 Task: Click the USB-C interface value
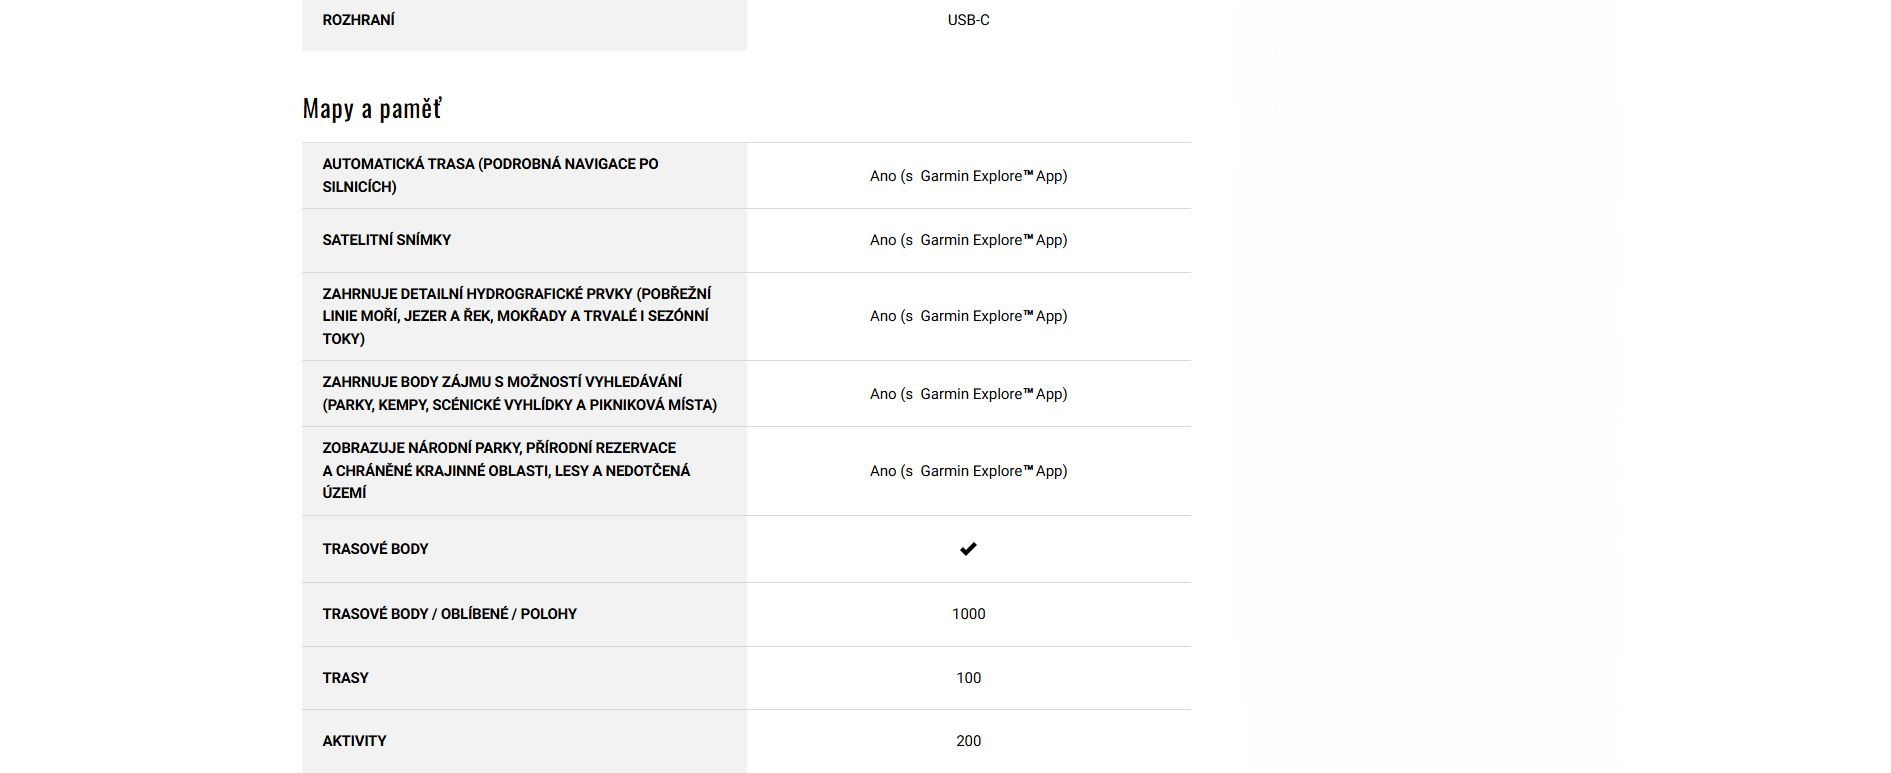[x=968, y=20]
